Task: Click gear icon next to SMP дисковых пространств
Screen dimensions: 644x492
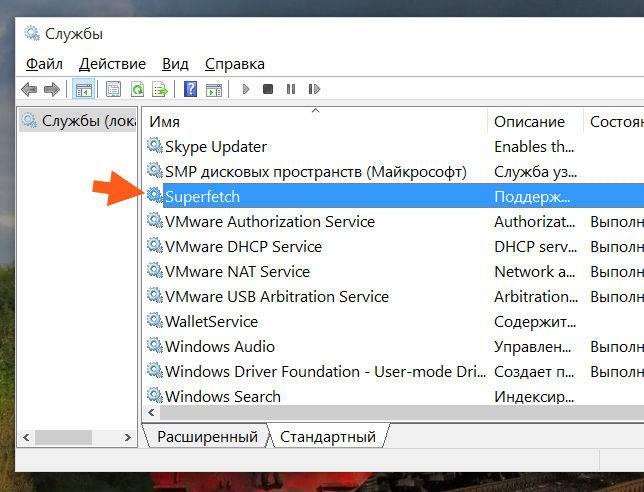Action: (x=155, y=170)
